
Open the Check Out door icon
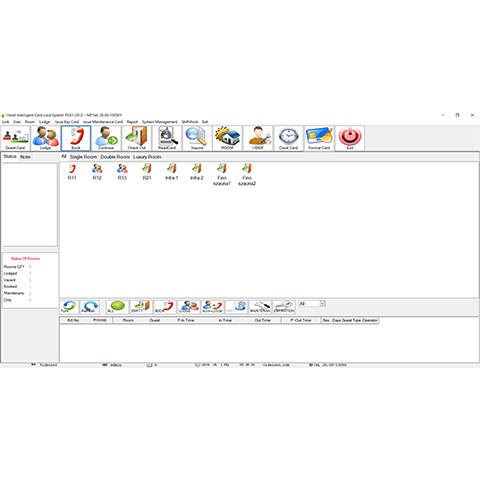point(137,138)
